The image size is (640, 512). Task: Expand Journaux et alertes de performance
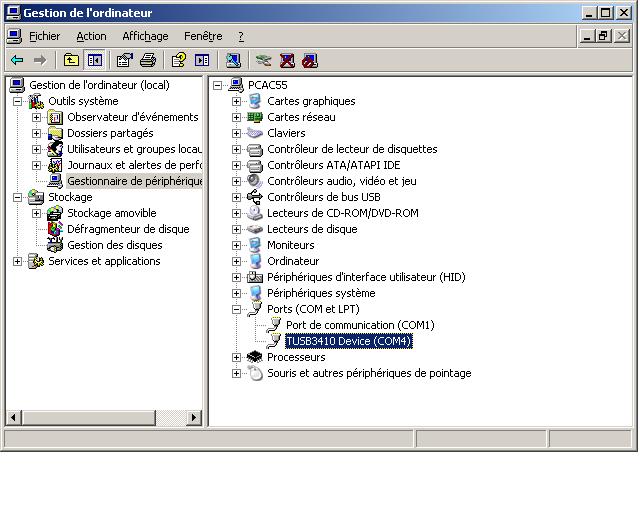tap(36, 165)
